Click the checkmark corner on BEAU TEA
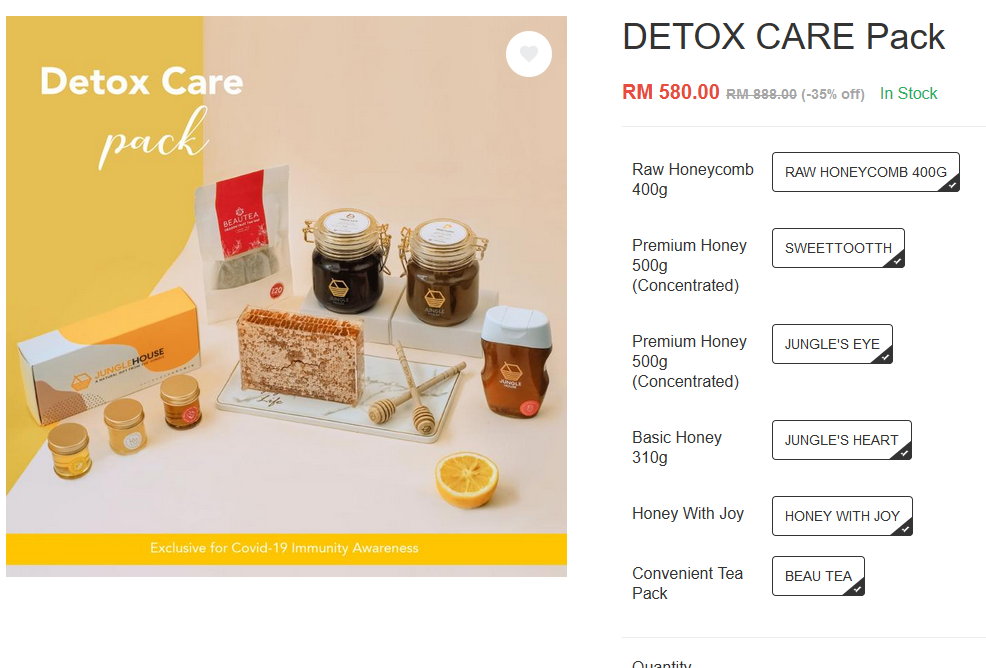The width and height of the screenshot is (986, 668). (x=856, y=589)
